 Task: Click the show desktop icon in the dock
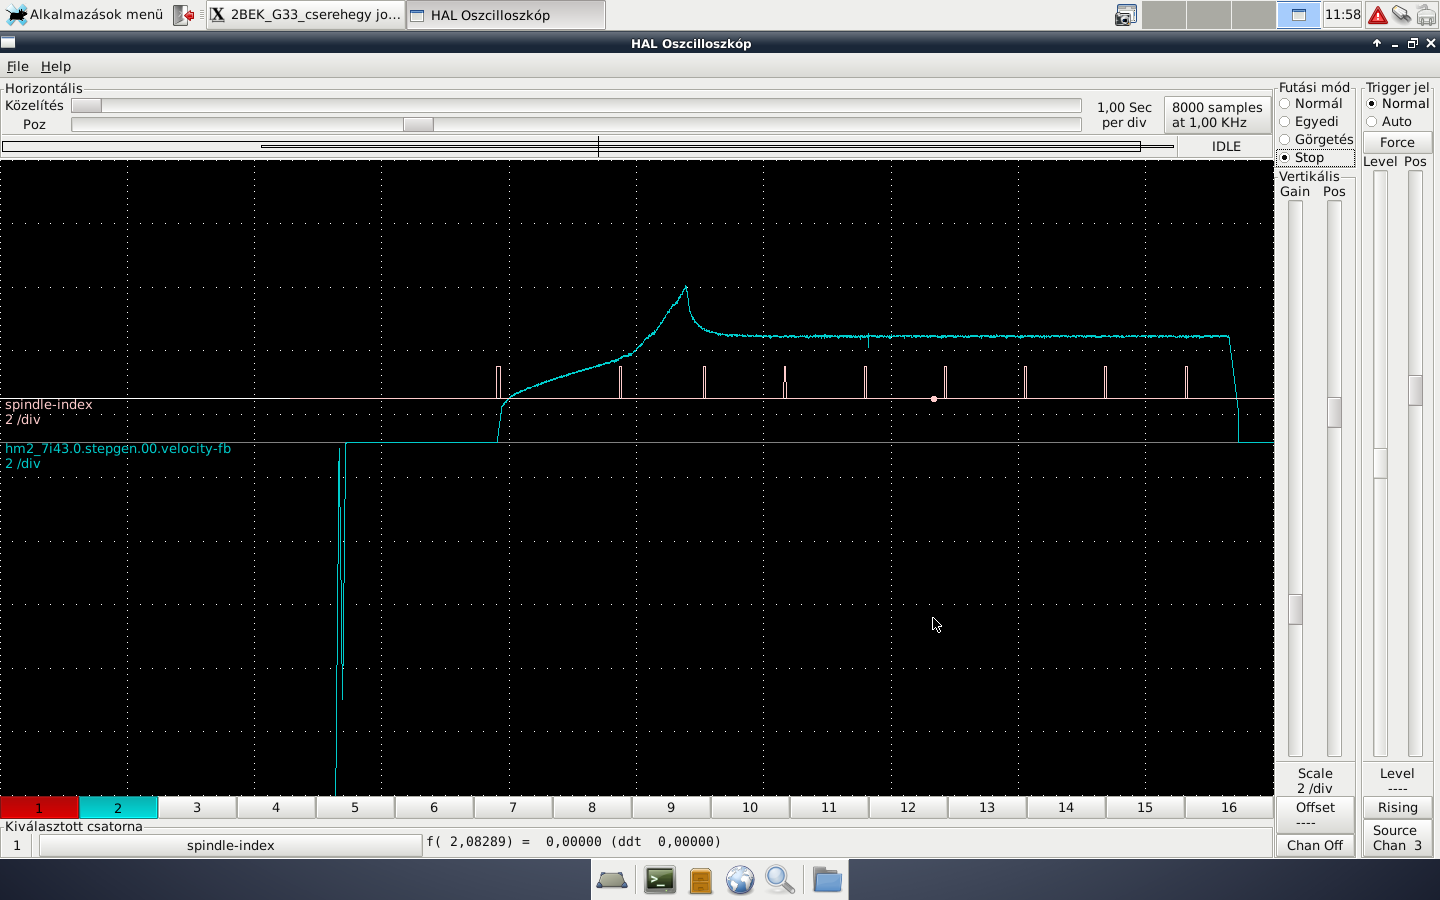(x=612, y=880)
